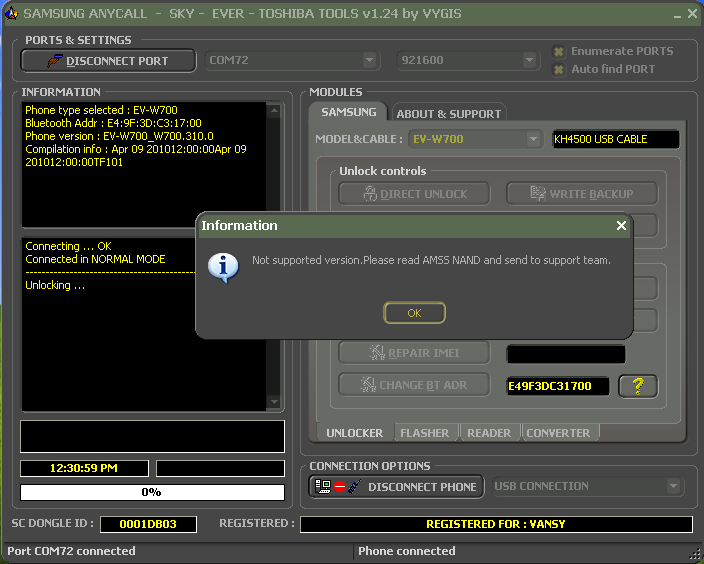Click the 0% progress bar
The height and width of the screenshot is (564, 704).
click(x=151, y=492)
